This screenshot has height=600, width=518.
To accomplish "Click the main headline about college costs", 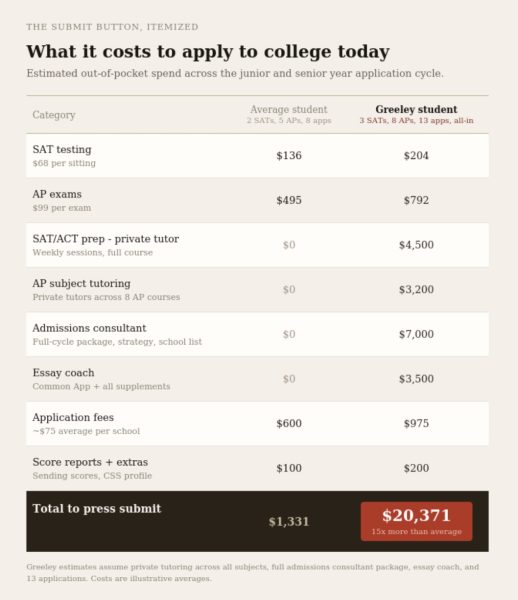I will pos(208,52).
